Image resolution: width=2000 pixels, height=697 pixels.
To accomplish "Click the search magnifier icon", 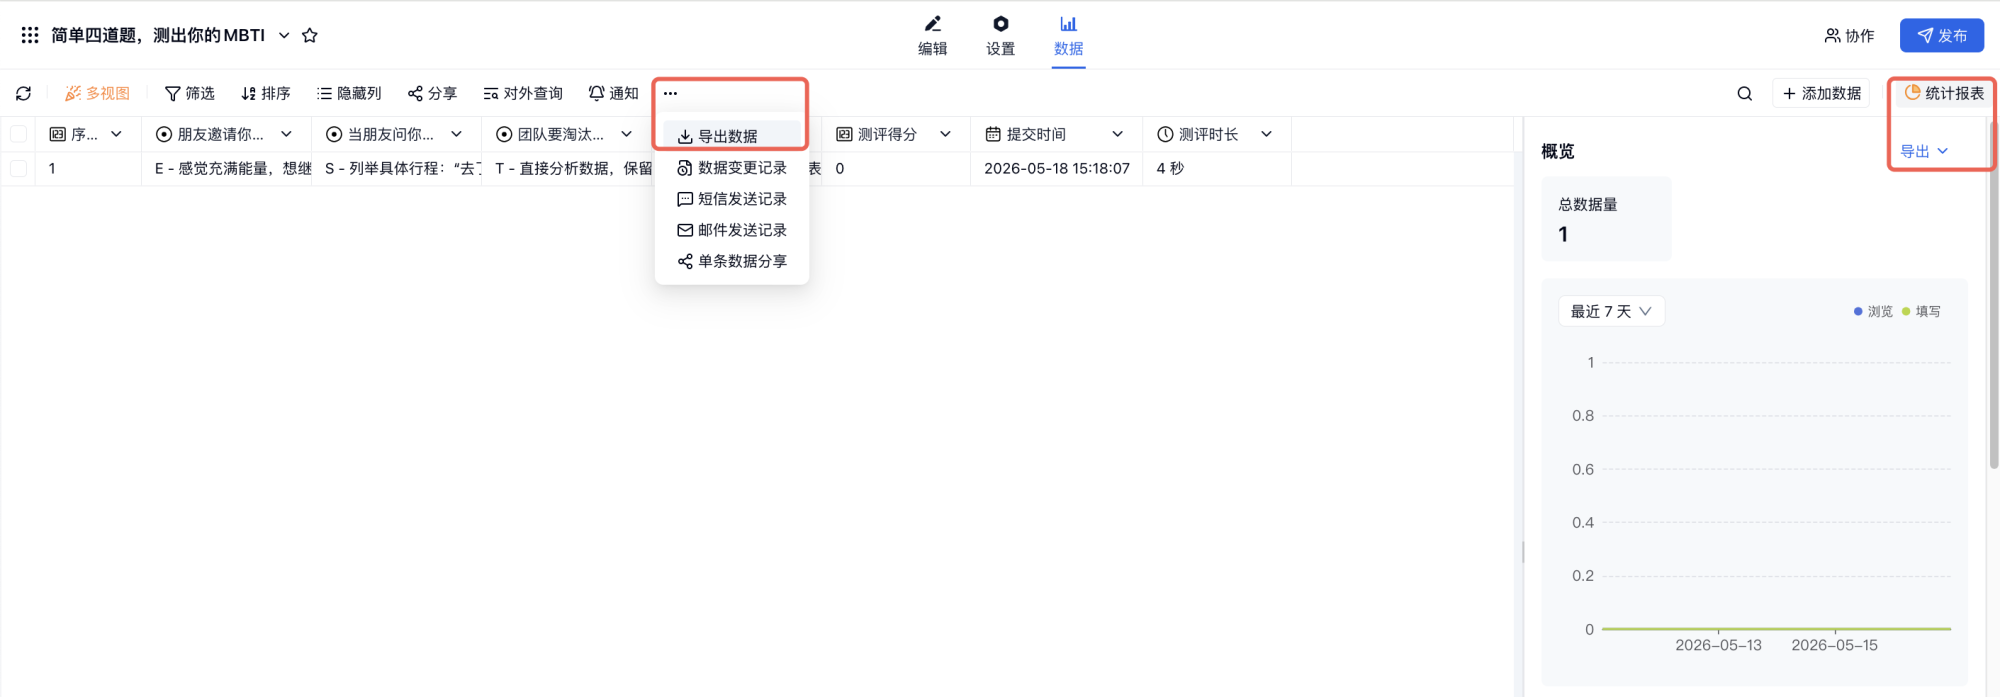I will [x=1745, y=93].
